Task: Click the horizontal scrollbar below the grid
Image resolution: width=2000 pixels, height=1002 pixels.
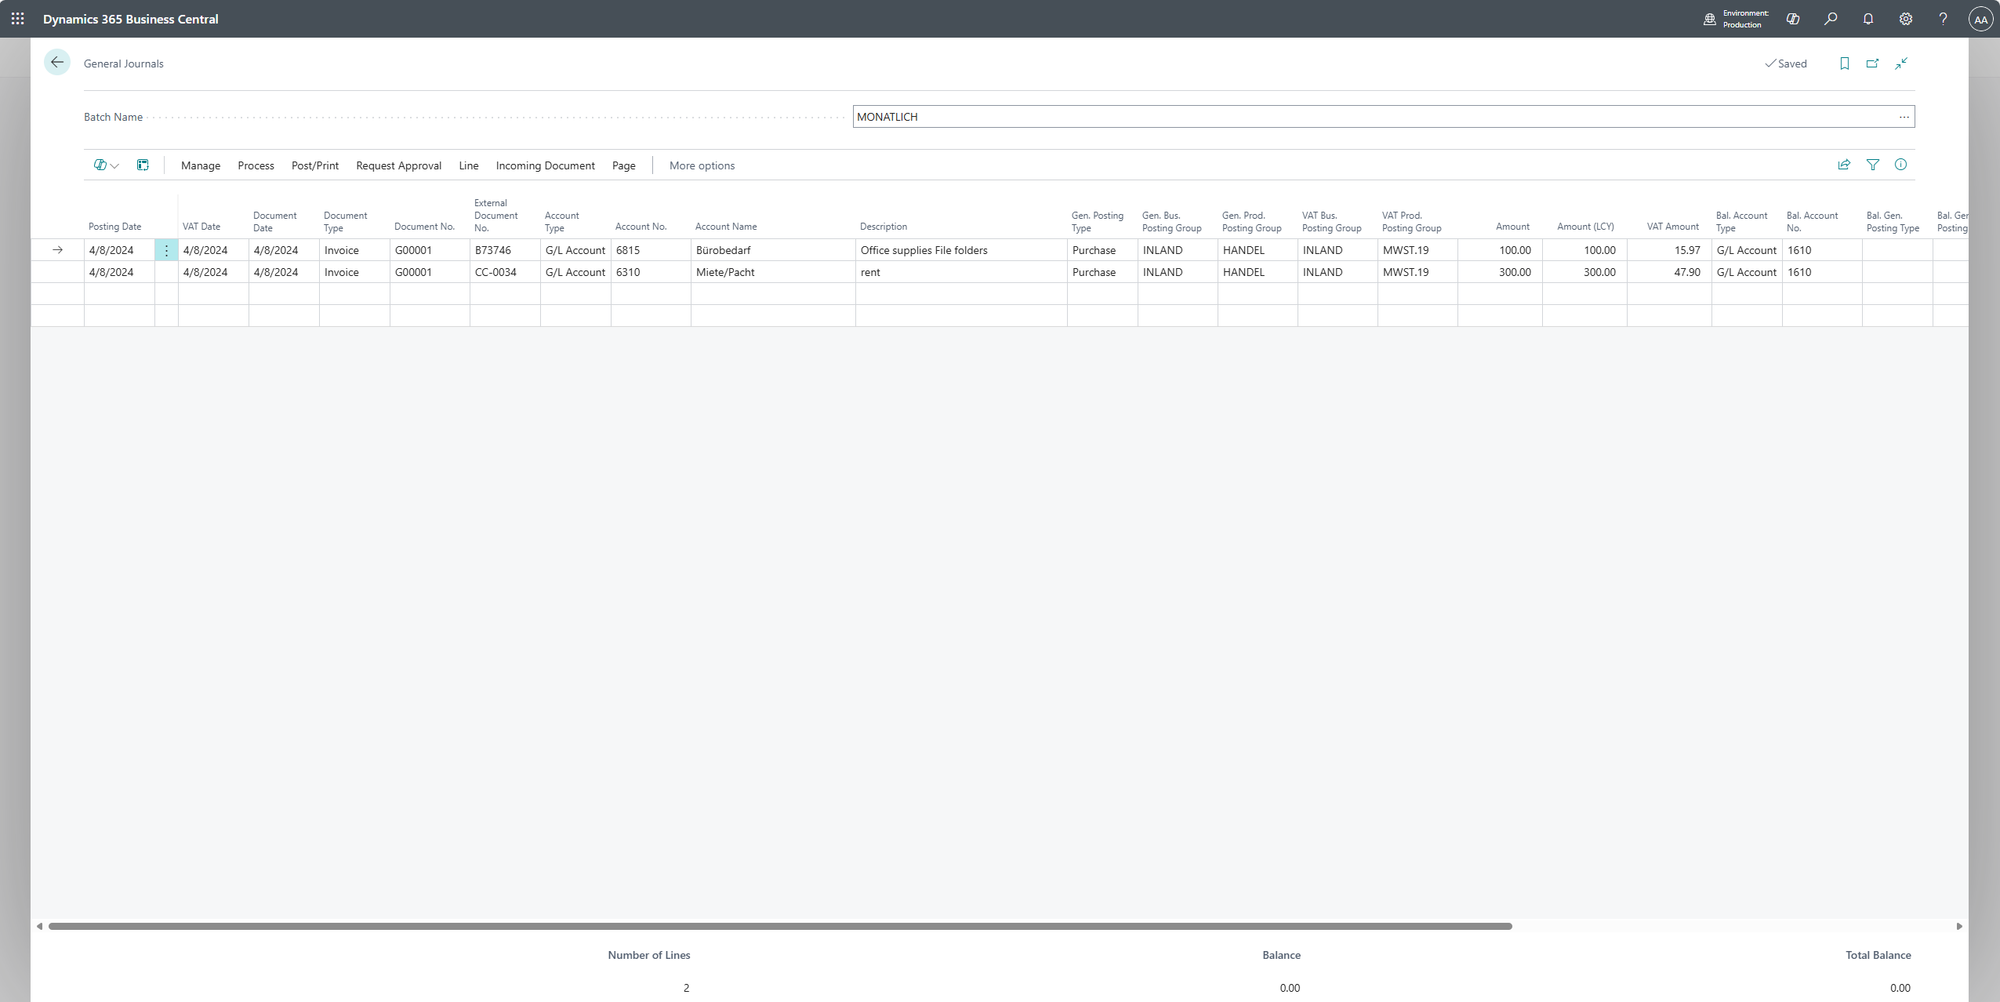Action: (780, 926)
